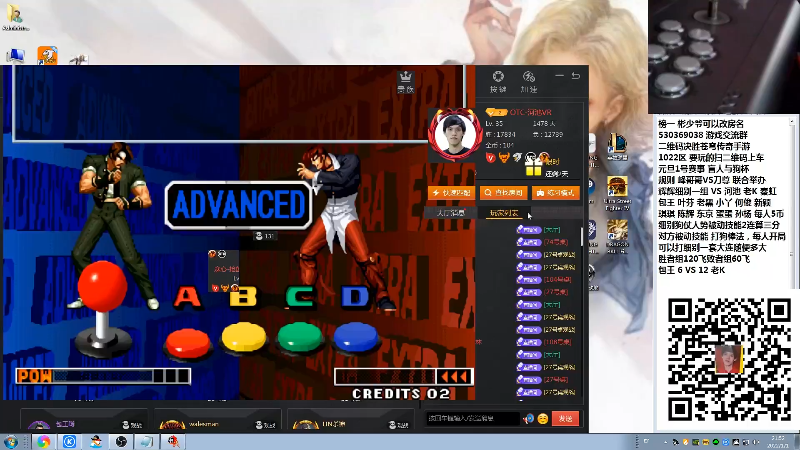Click the first purple badge in player list
The width and height of the screenshot is (800, 450).
529,230
